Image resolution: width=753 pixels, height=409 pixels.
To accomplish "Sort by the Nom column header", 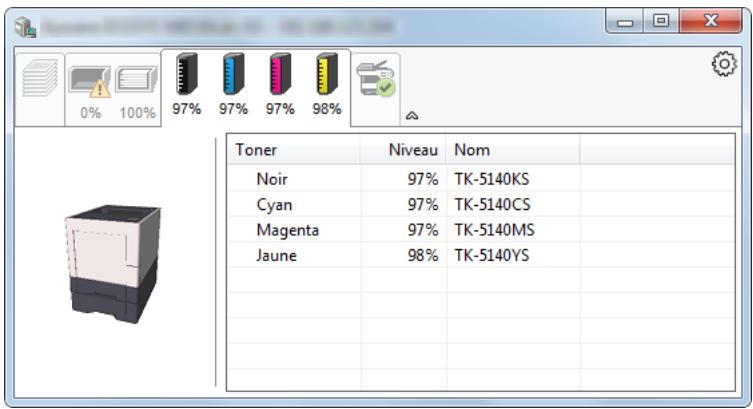I will (513, 150).
